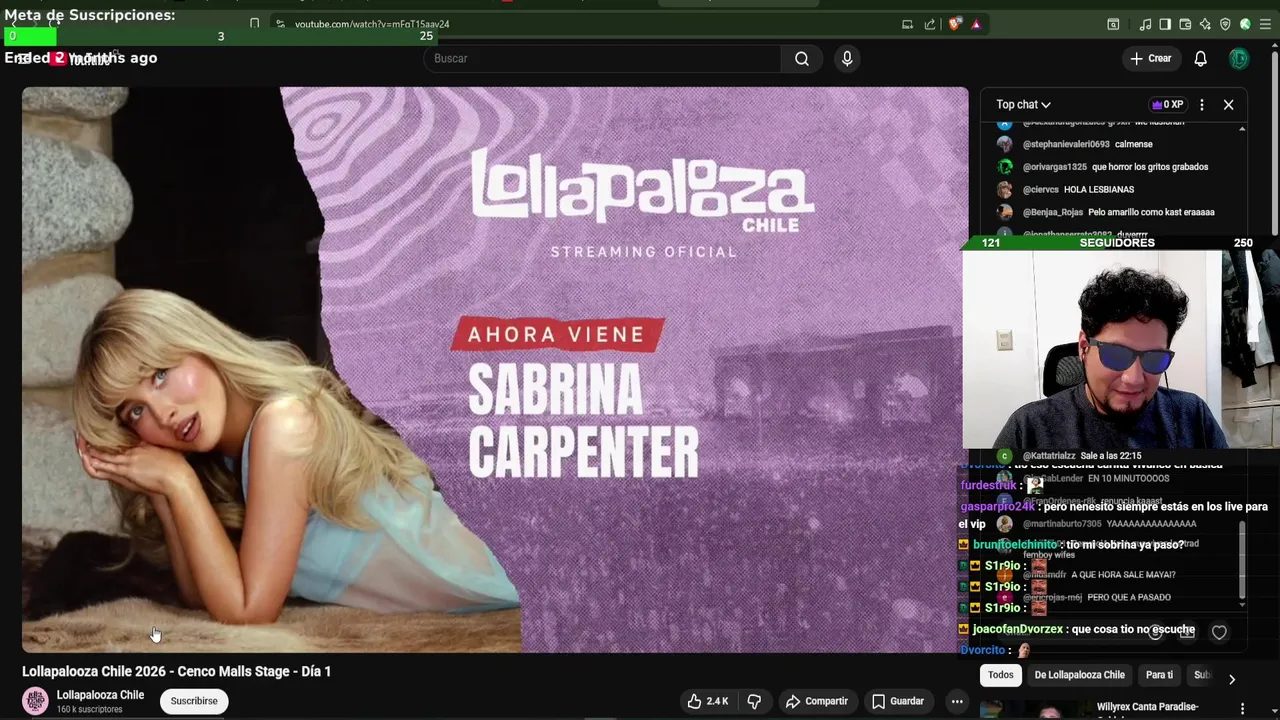Viewport: 1280px width, 720px height.
Task: Click the Sabrina Carpenter video player
Action: click(x=495, y=370)
